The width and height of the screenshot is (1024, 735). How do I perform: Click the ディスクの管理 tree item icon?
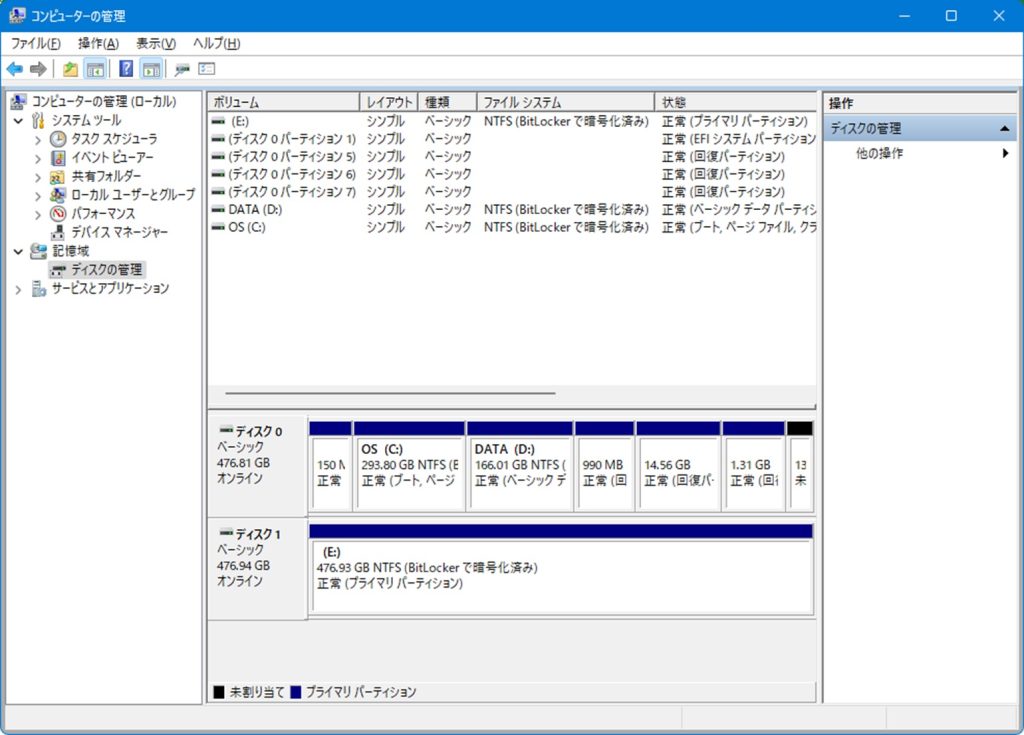(x=58, y=270)
